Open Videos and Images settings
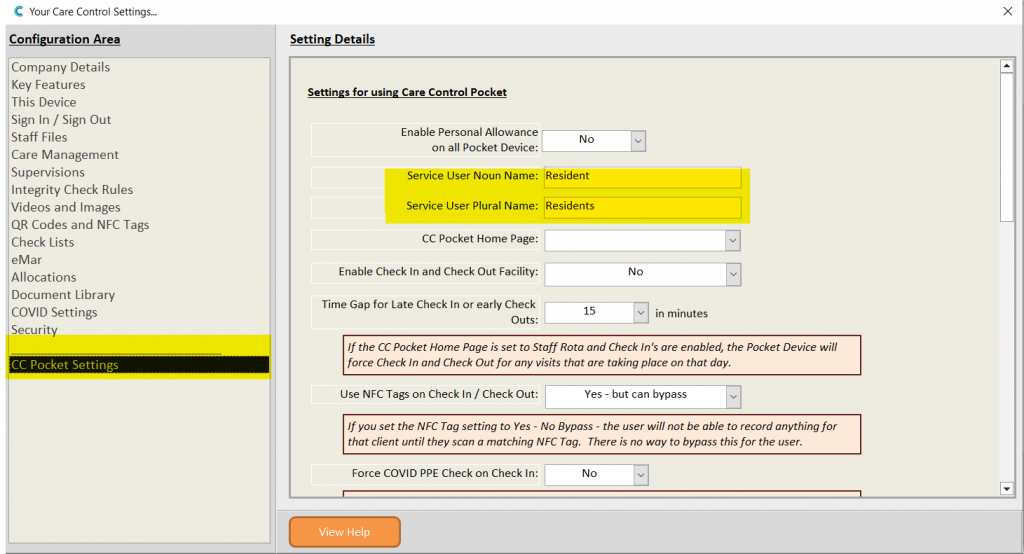This screenshot has height=554, width=1024. pyautogui.click(x=65, y=208)
